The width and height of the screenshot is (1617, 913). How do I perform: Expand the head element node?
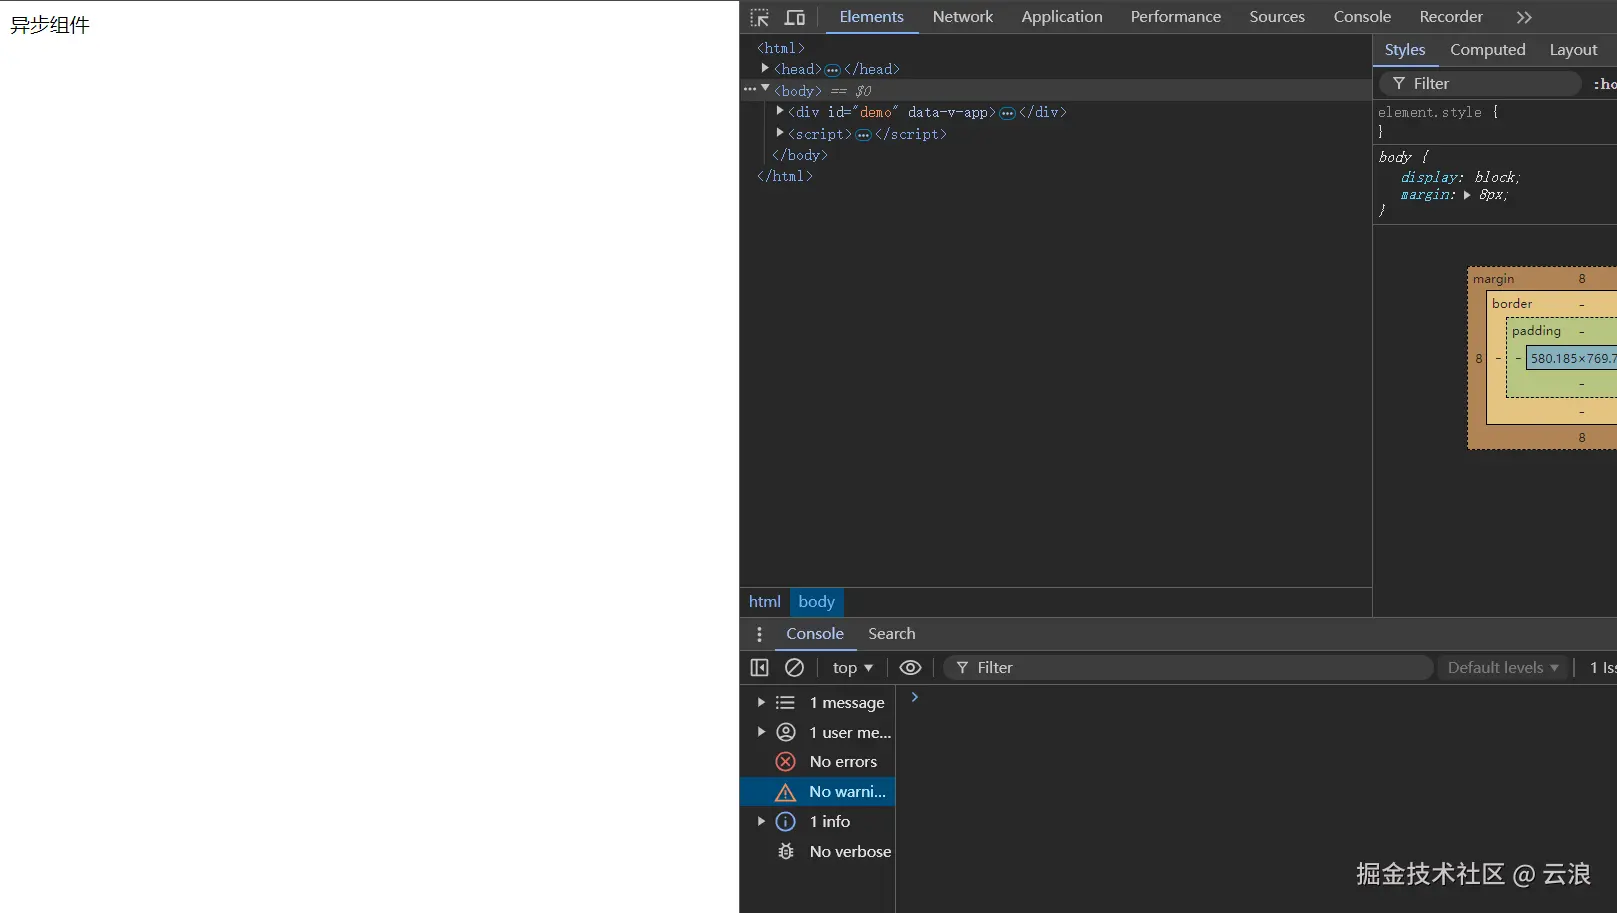(x=765, y=68)
